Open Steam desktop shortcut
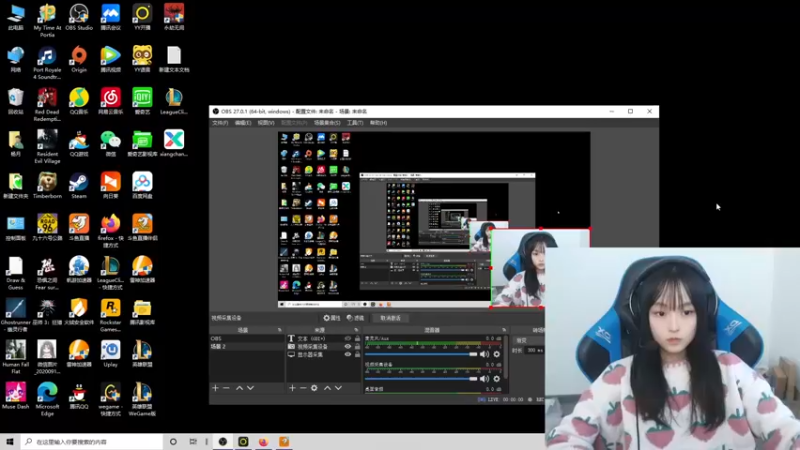 tap(79, 186)
